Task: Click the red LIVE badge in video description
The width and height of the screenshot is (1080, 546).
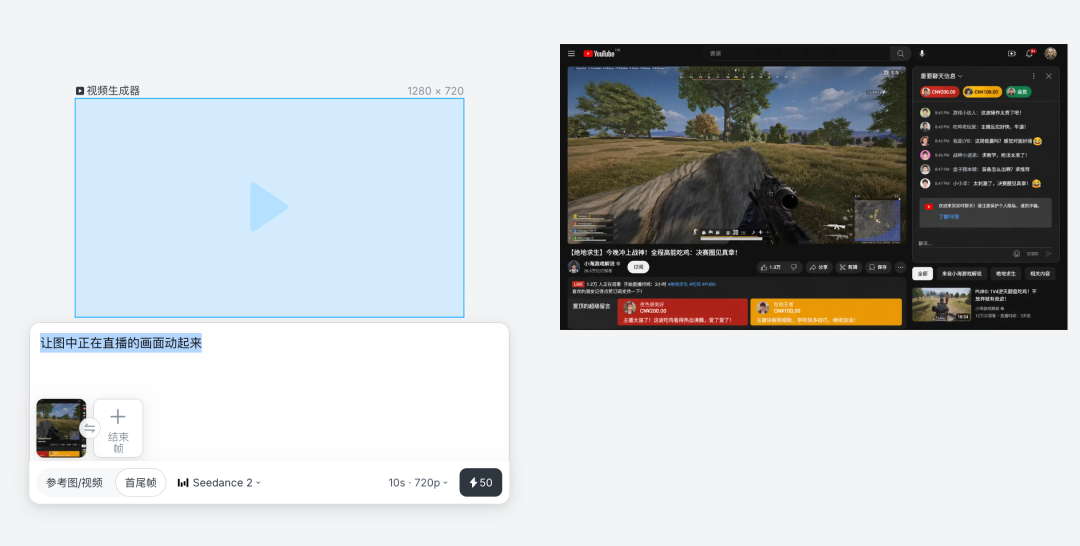Action: coord(578,284)
